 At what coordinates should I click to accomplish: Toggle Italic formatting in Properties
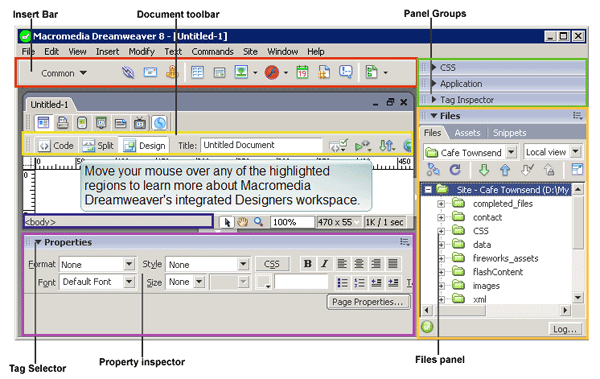pyautogui.click(x=324, y=264)
